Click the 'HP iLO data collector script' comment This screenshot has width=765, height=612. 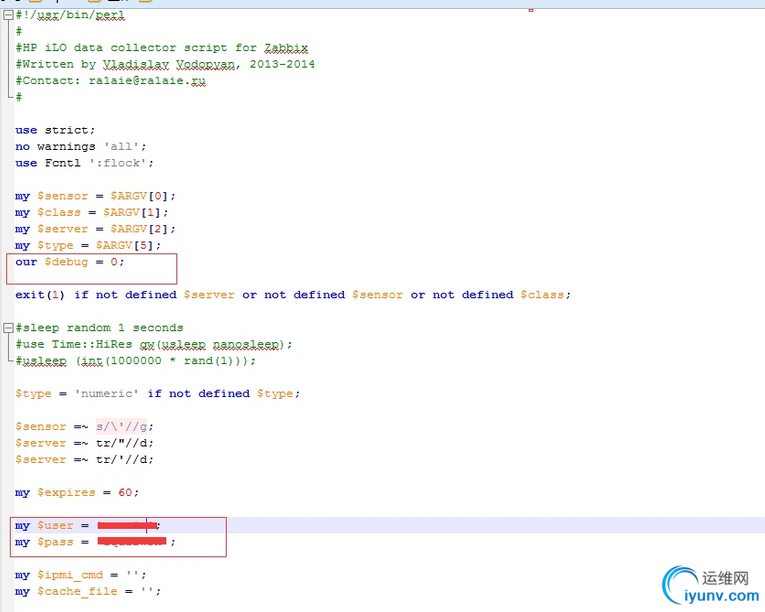(161, 48)
